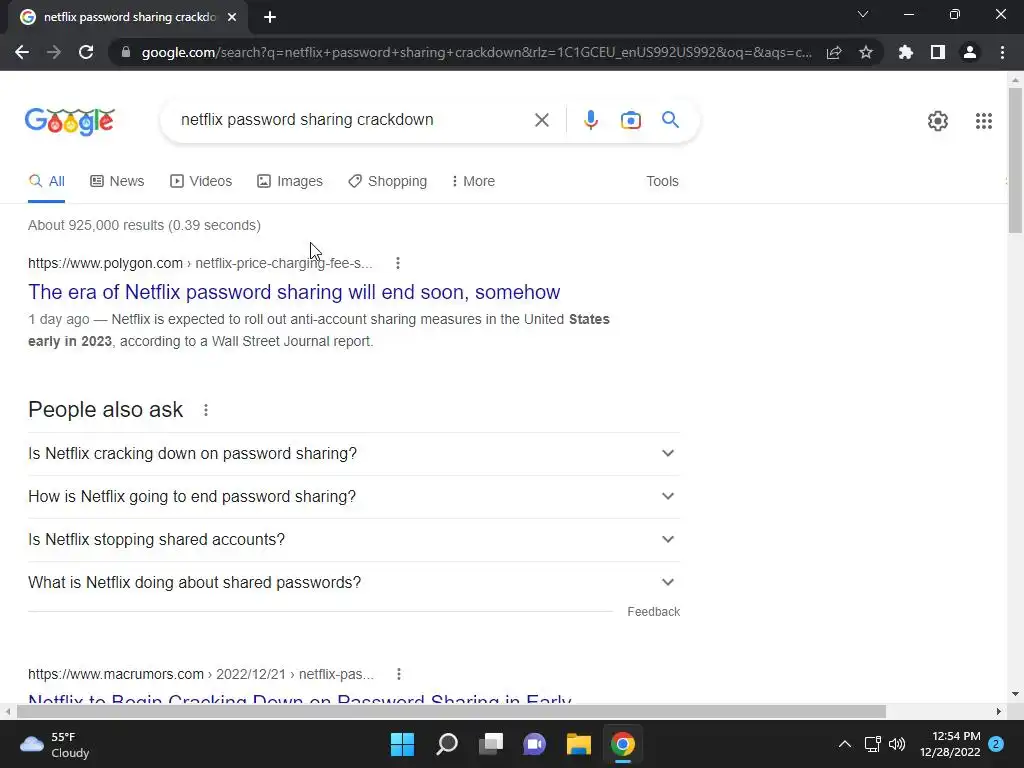Open Windows taskbar search
This screenshot has width=1024, height=768.
pyautogui.click(x=447, y=744)
